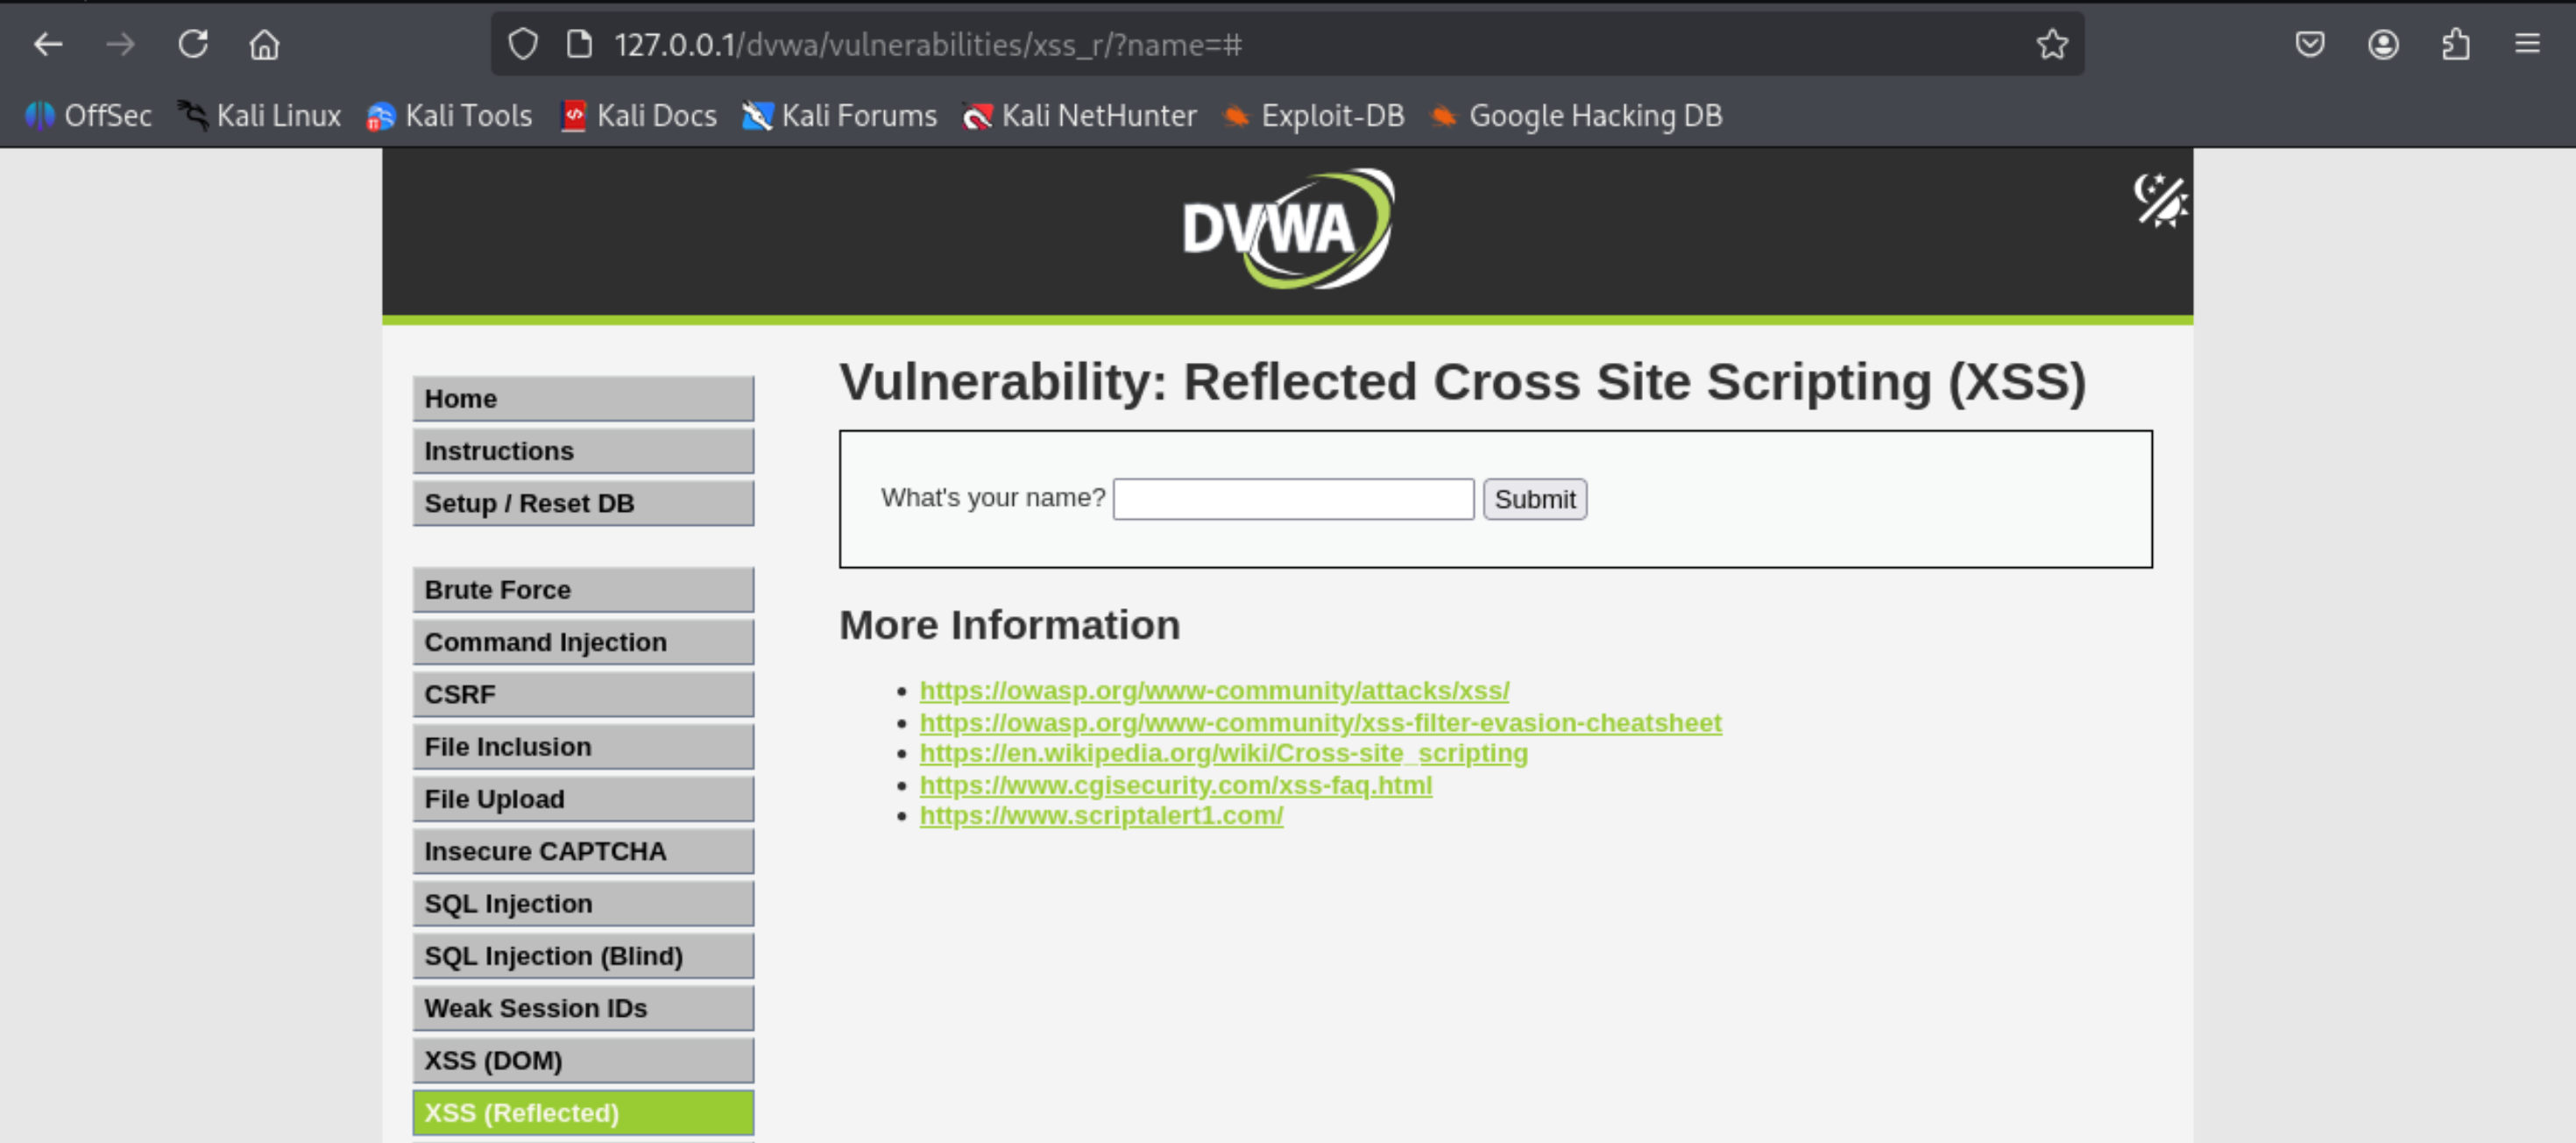This screenshot has width=2576, height=1143.
Task: Open the tracking protection shield icon
Action: click(x=522, y=44)
